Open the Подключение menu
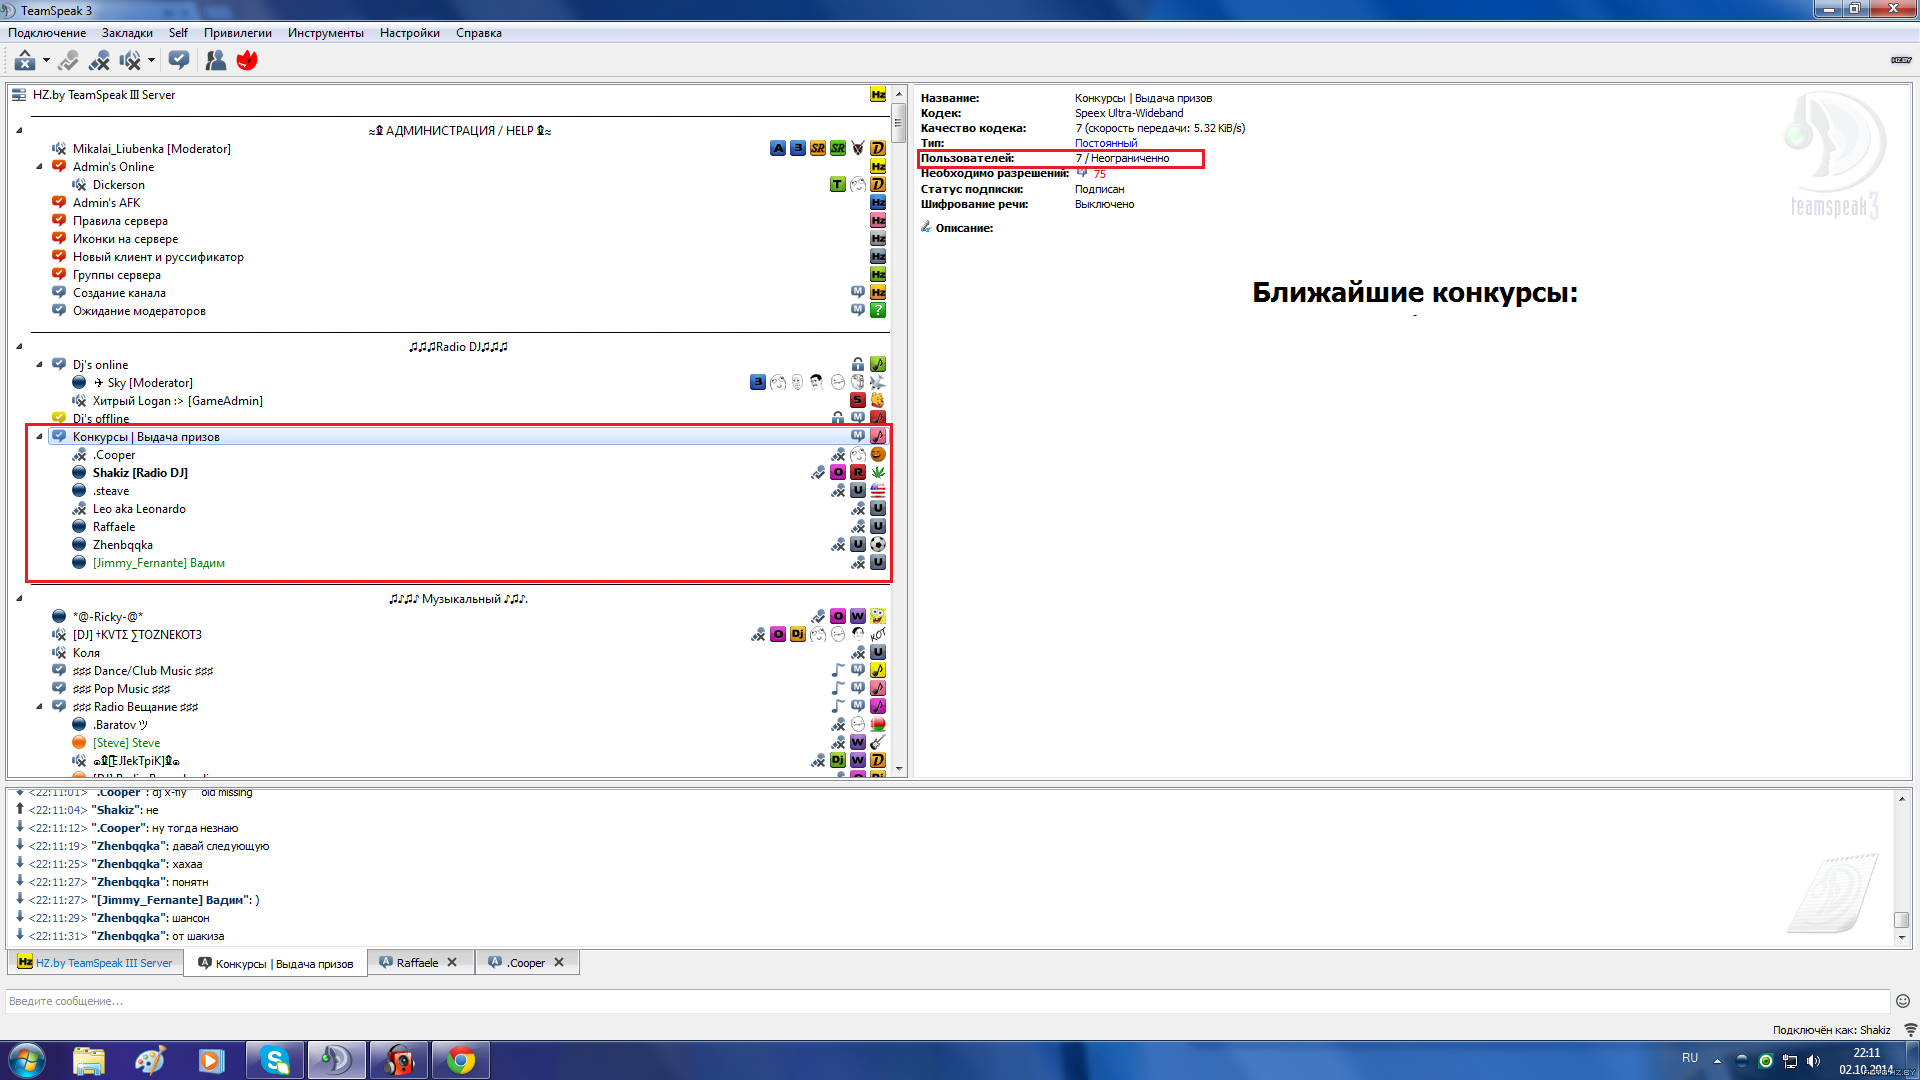Screen dimensions: 1920x1080 (x=47, y=33)
